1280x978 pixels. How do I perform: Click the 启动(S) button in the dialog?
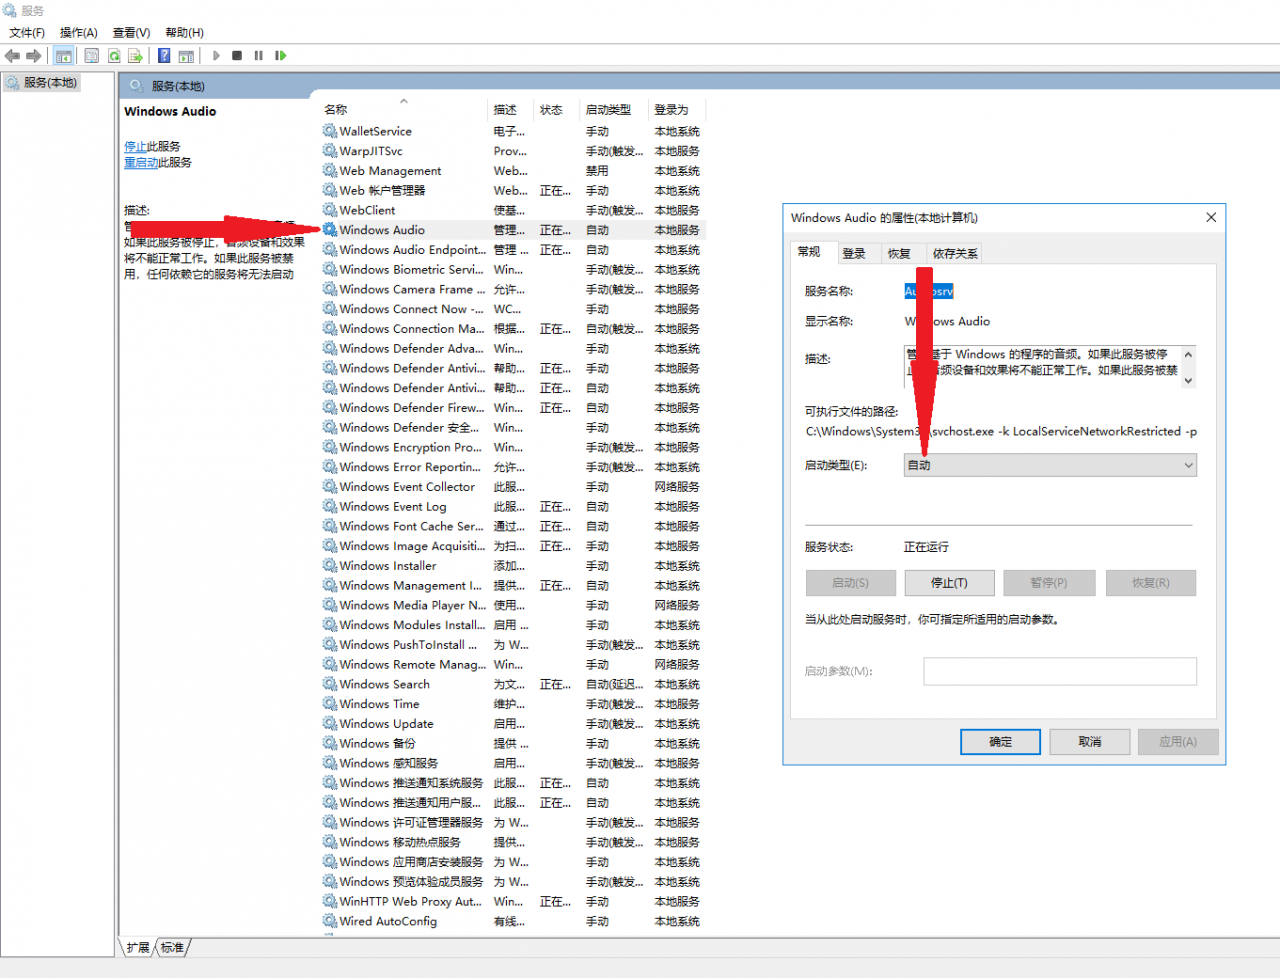(x=850, y=583)
